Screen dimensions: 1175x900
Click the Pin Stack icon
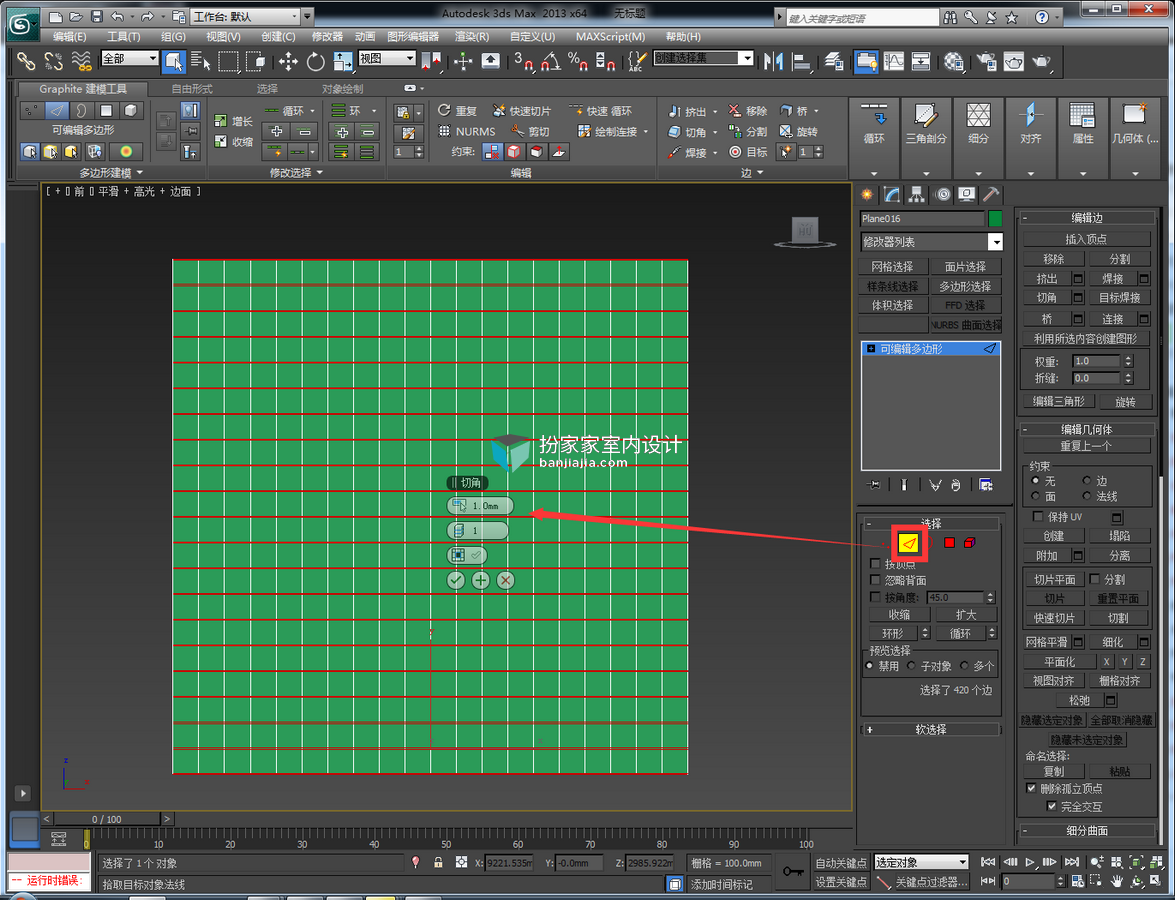(874, 486)
